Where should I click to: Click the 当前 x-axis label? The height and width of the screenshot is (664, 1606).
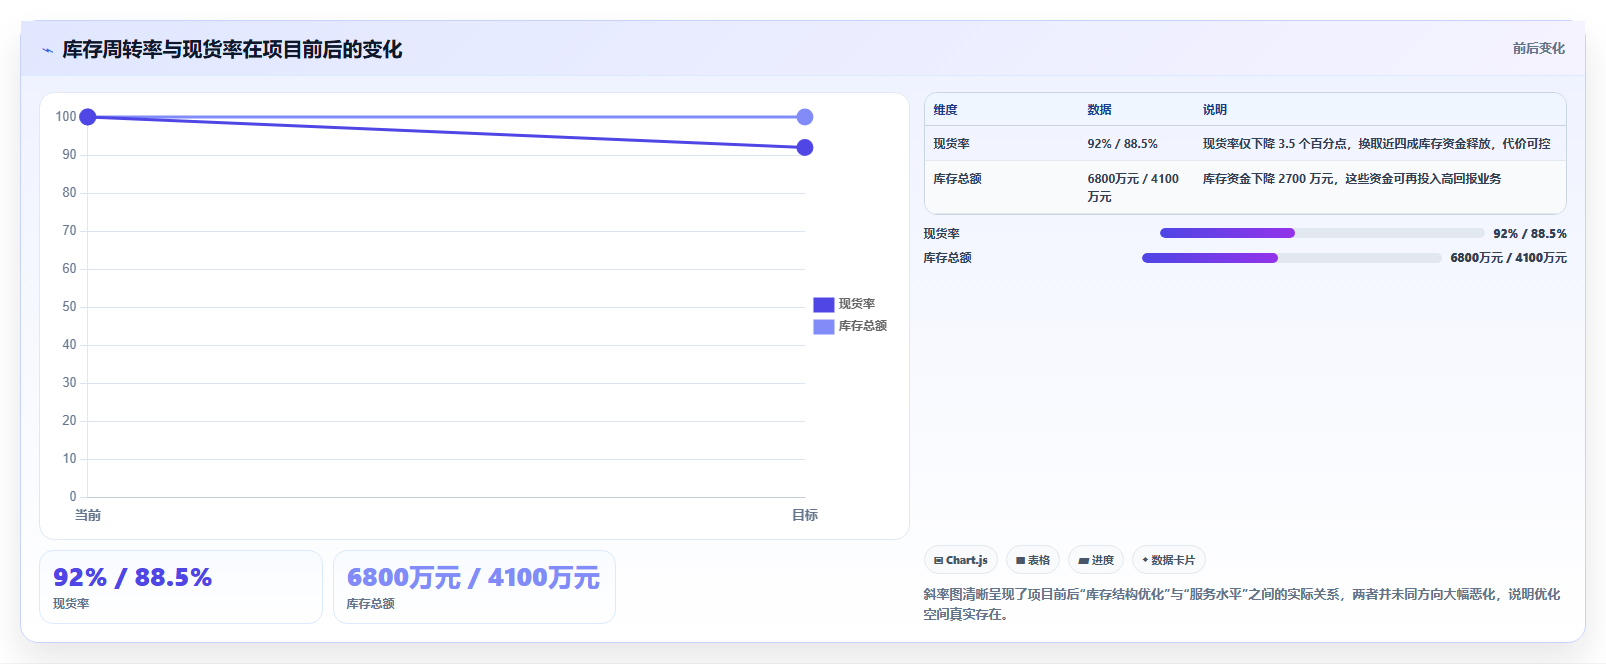click(x=88, y=515)
